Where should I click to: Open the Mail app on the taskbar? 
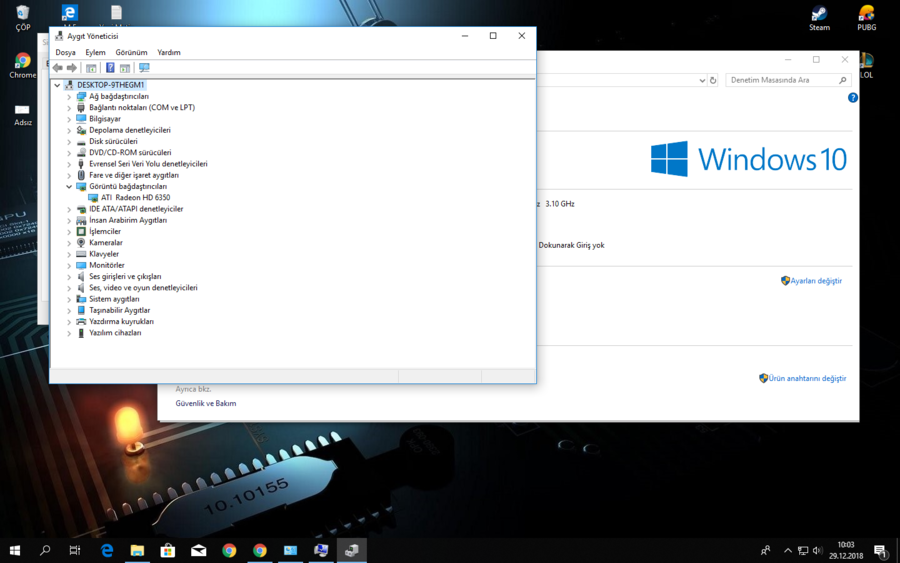pyautogui.click(x=198, y=550)
